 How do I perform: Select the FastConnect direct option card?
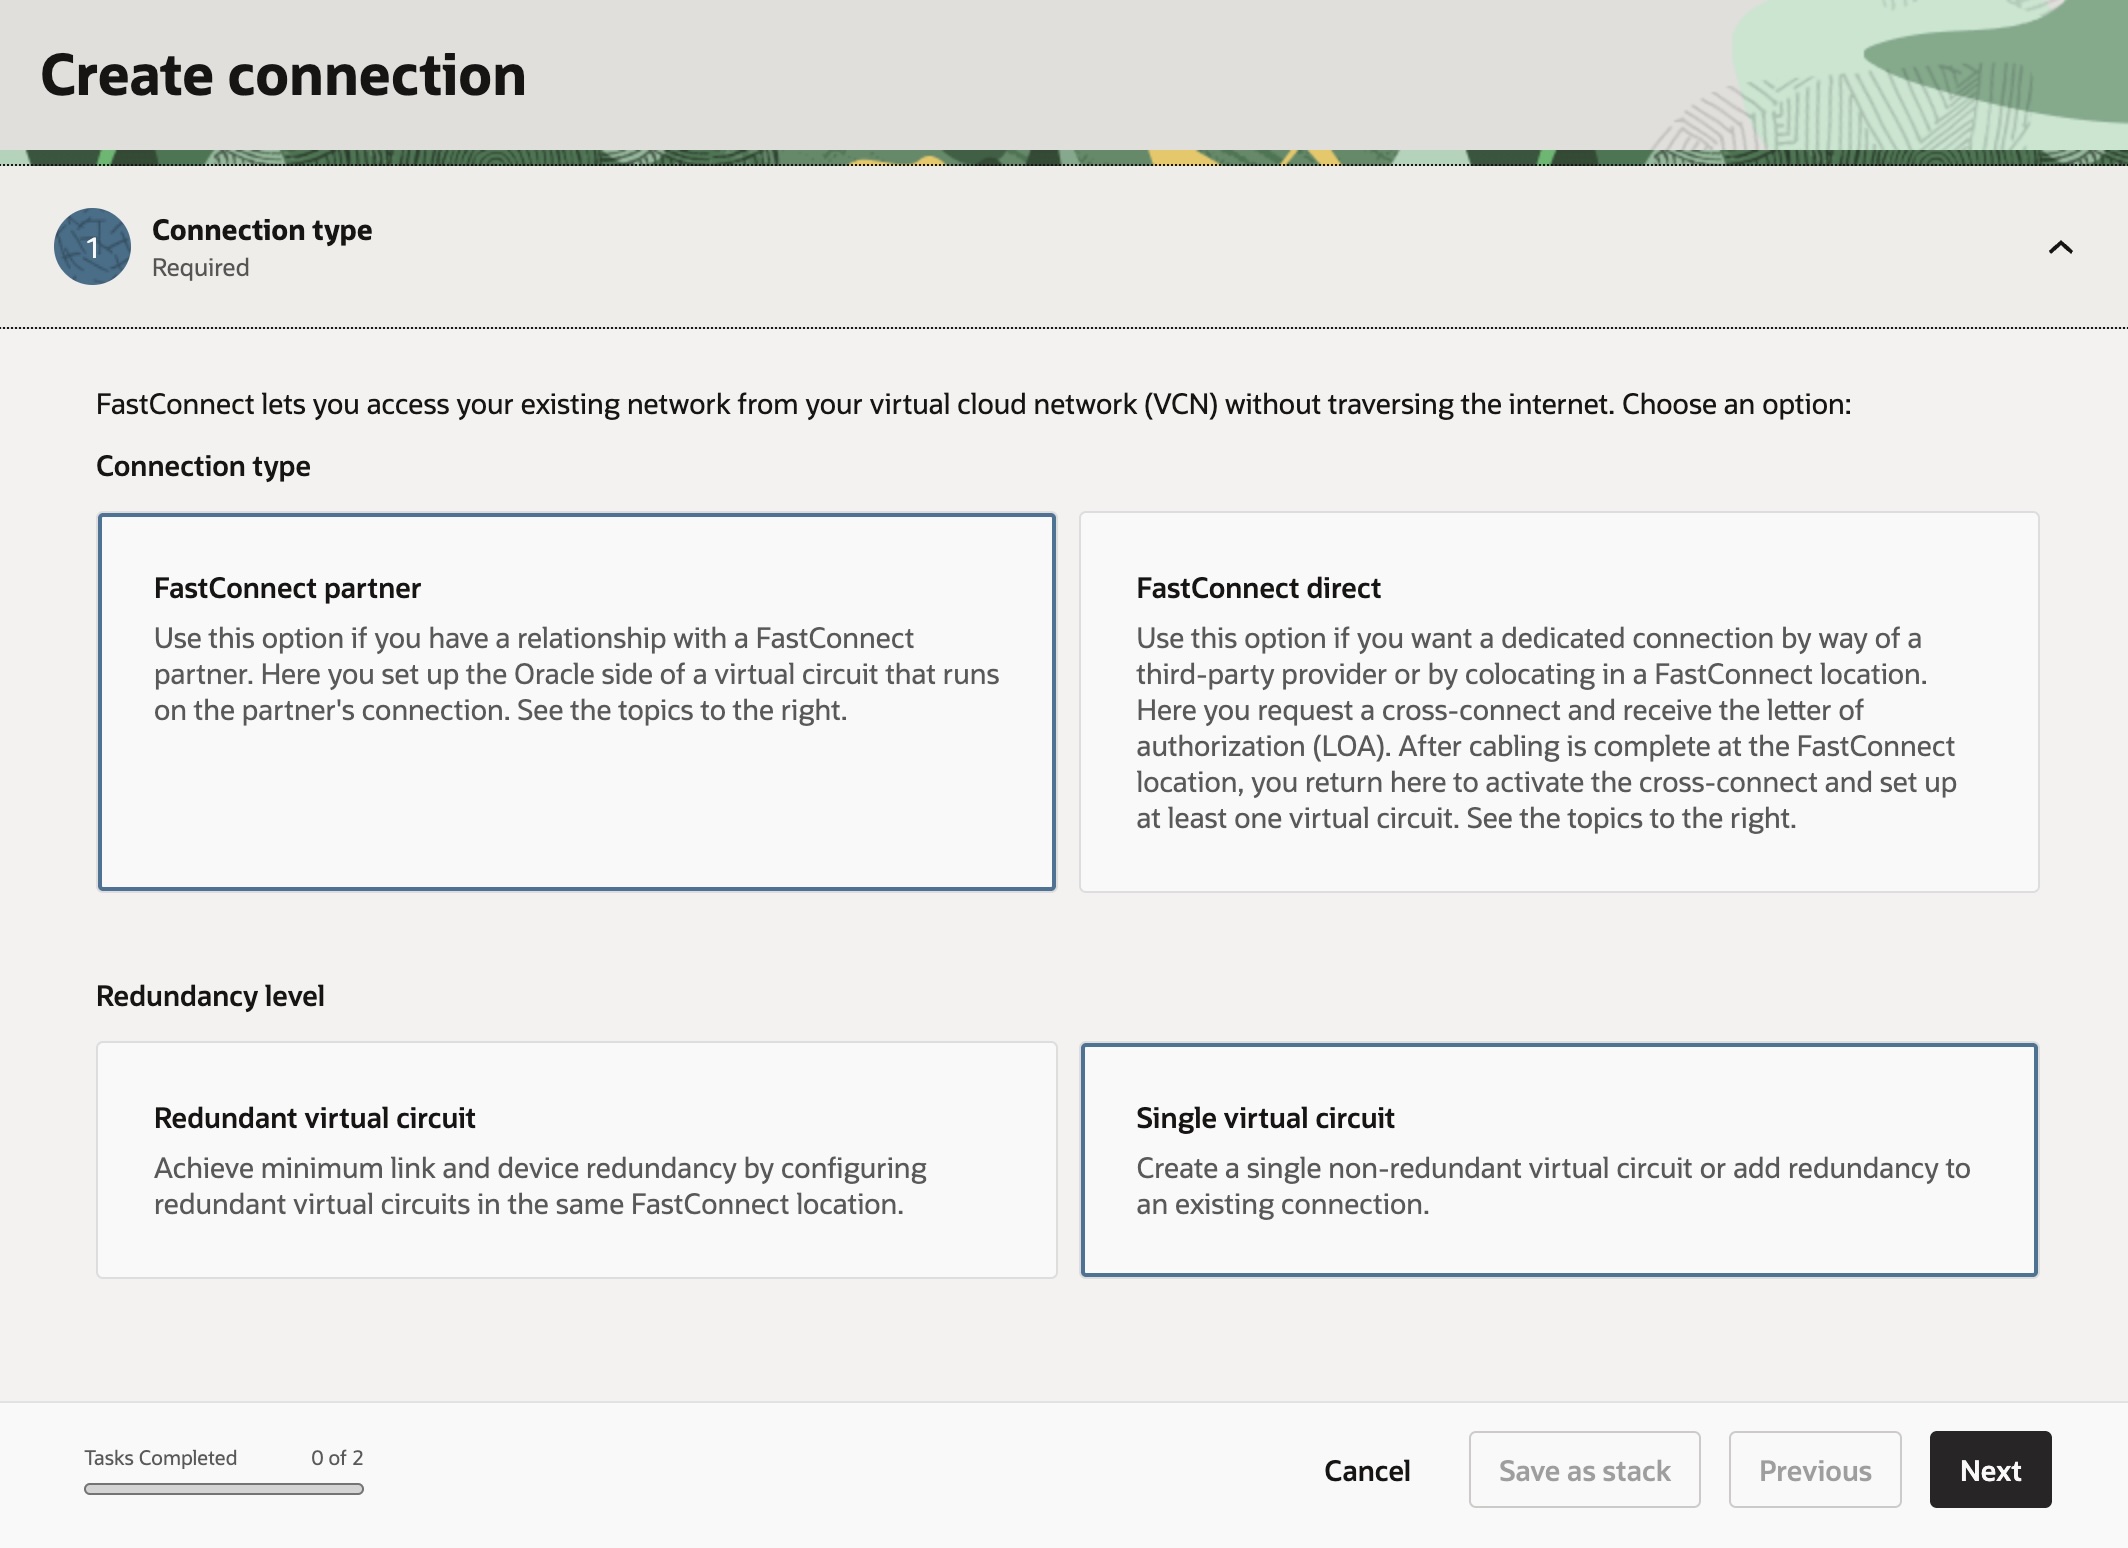coord(1558,702)
